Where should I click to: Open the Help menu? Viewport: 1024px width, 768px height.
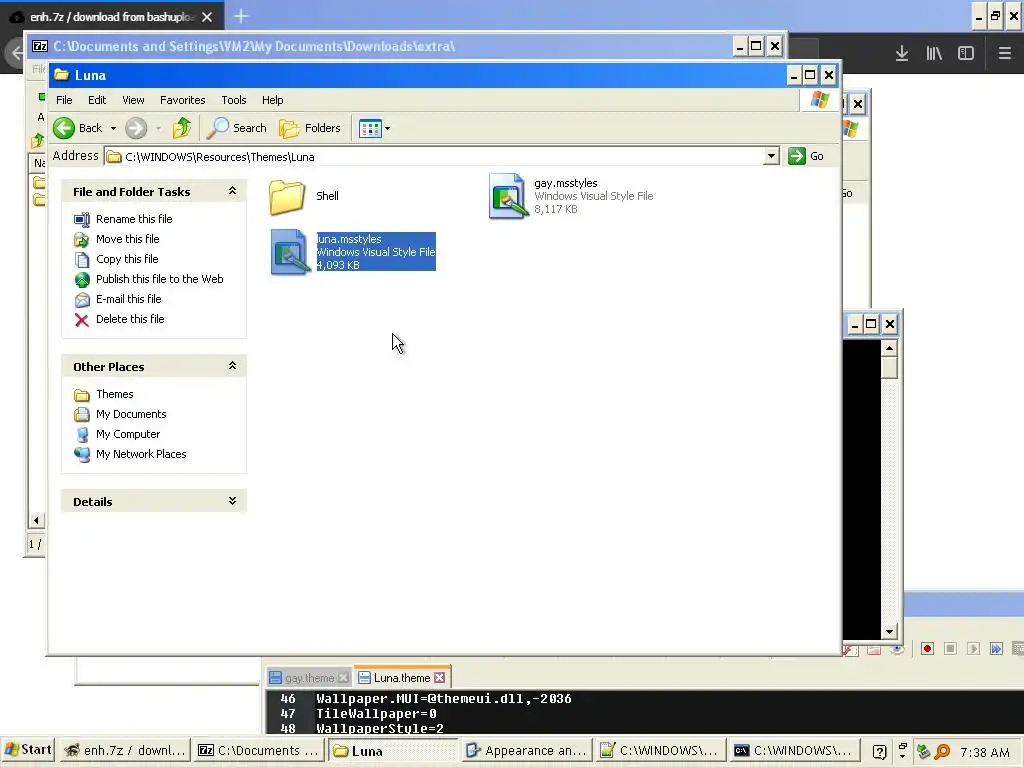pyautogui.click(x=272, y=100)
